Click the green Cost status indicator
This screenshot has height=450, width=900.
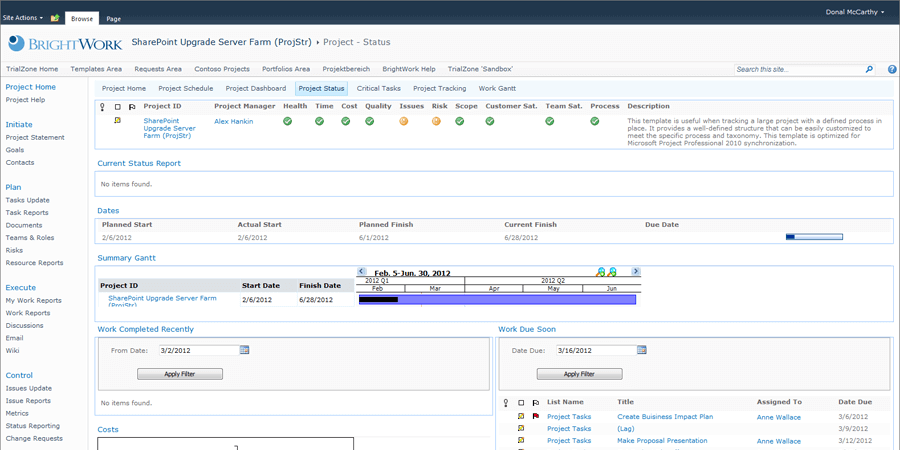[x=346, y=121]
